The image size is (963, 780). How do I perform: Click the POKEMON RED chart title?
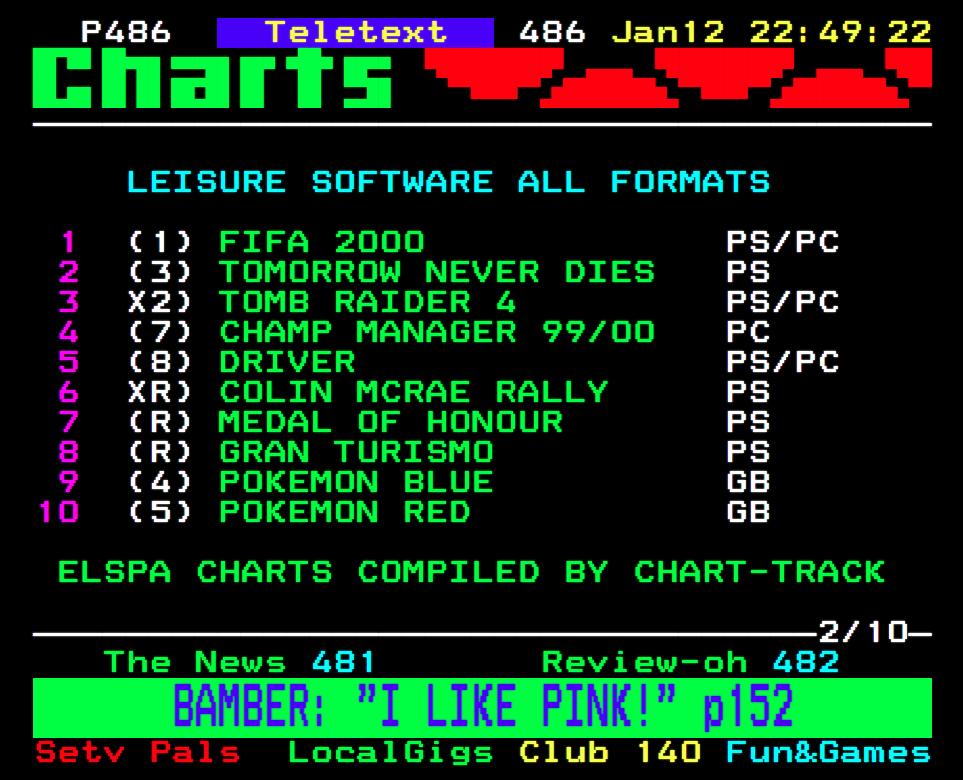345,513
